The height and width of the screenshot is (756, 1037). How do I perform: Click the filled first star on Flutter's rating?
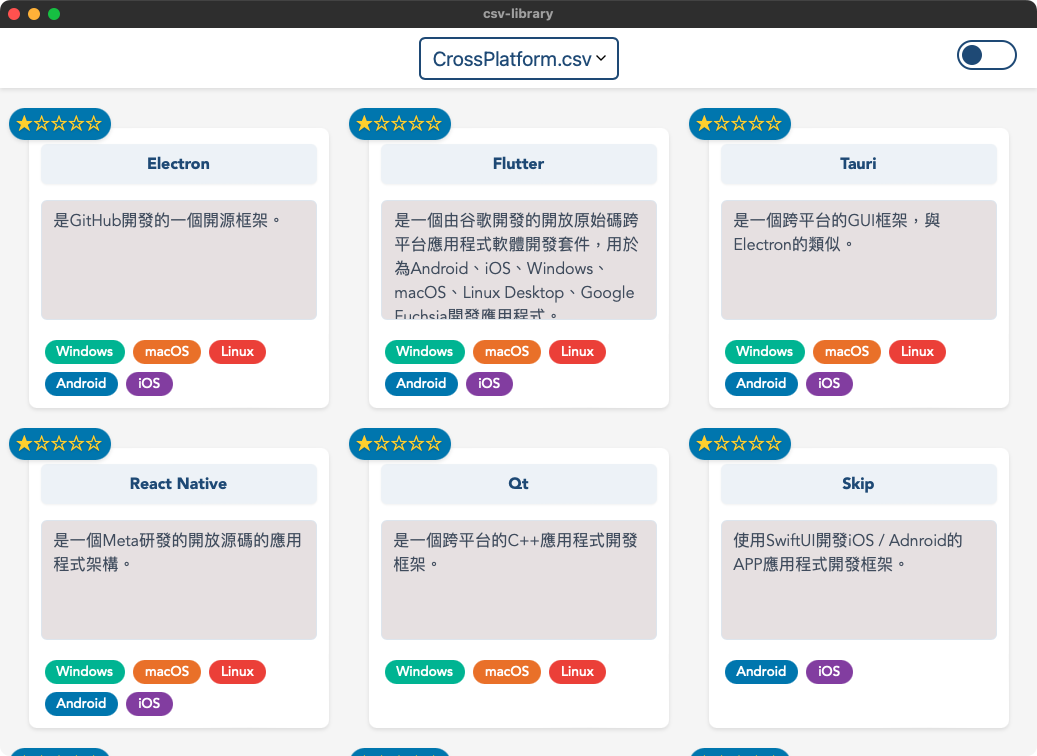(364, 124)
